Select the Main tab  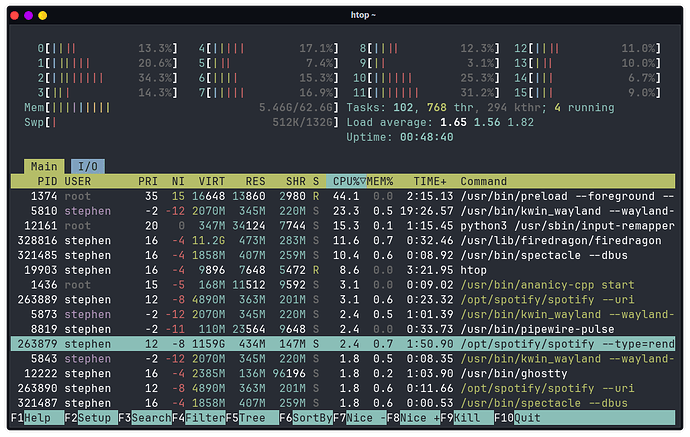click(44, 166)
